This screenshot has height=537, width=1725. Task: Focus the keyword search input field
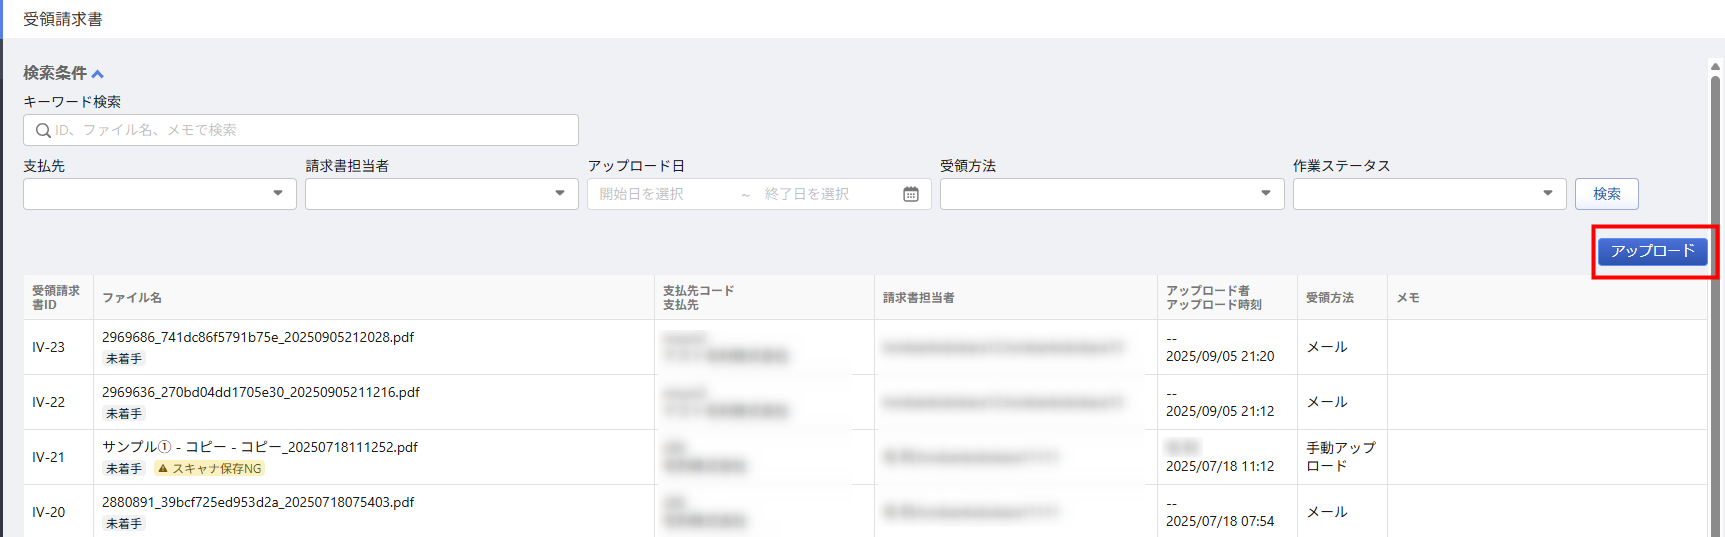click(310, 130)
